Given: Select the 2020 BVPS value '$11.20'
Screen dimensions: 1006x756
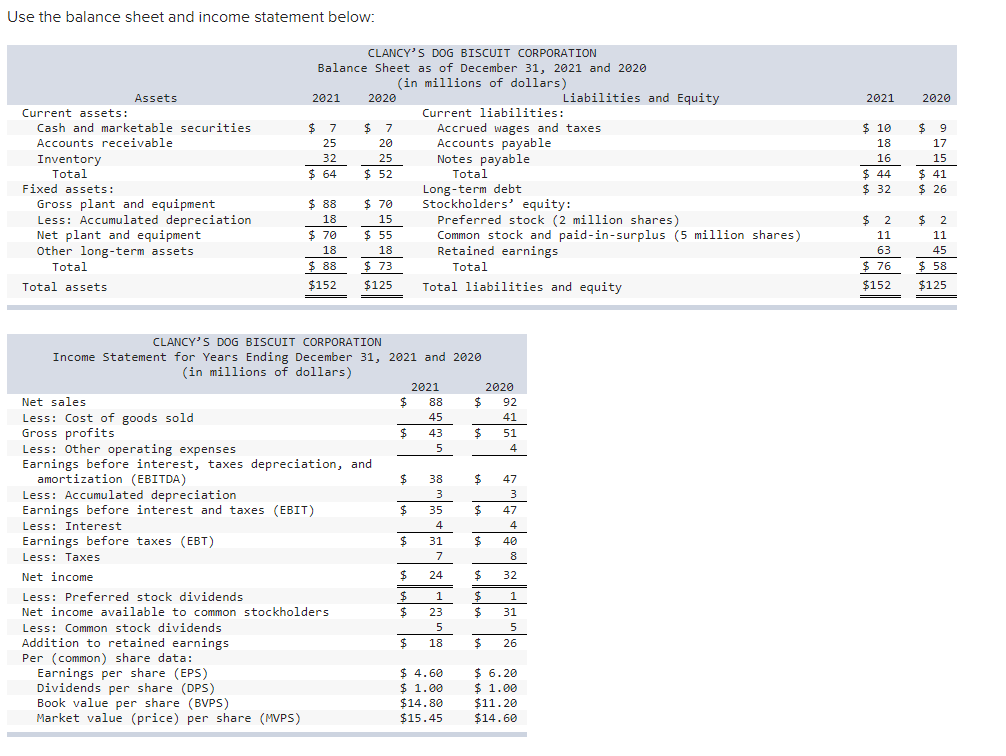Looking at the screenshot, I should (x=495, y=703).
